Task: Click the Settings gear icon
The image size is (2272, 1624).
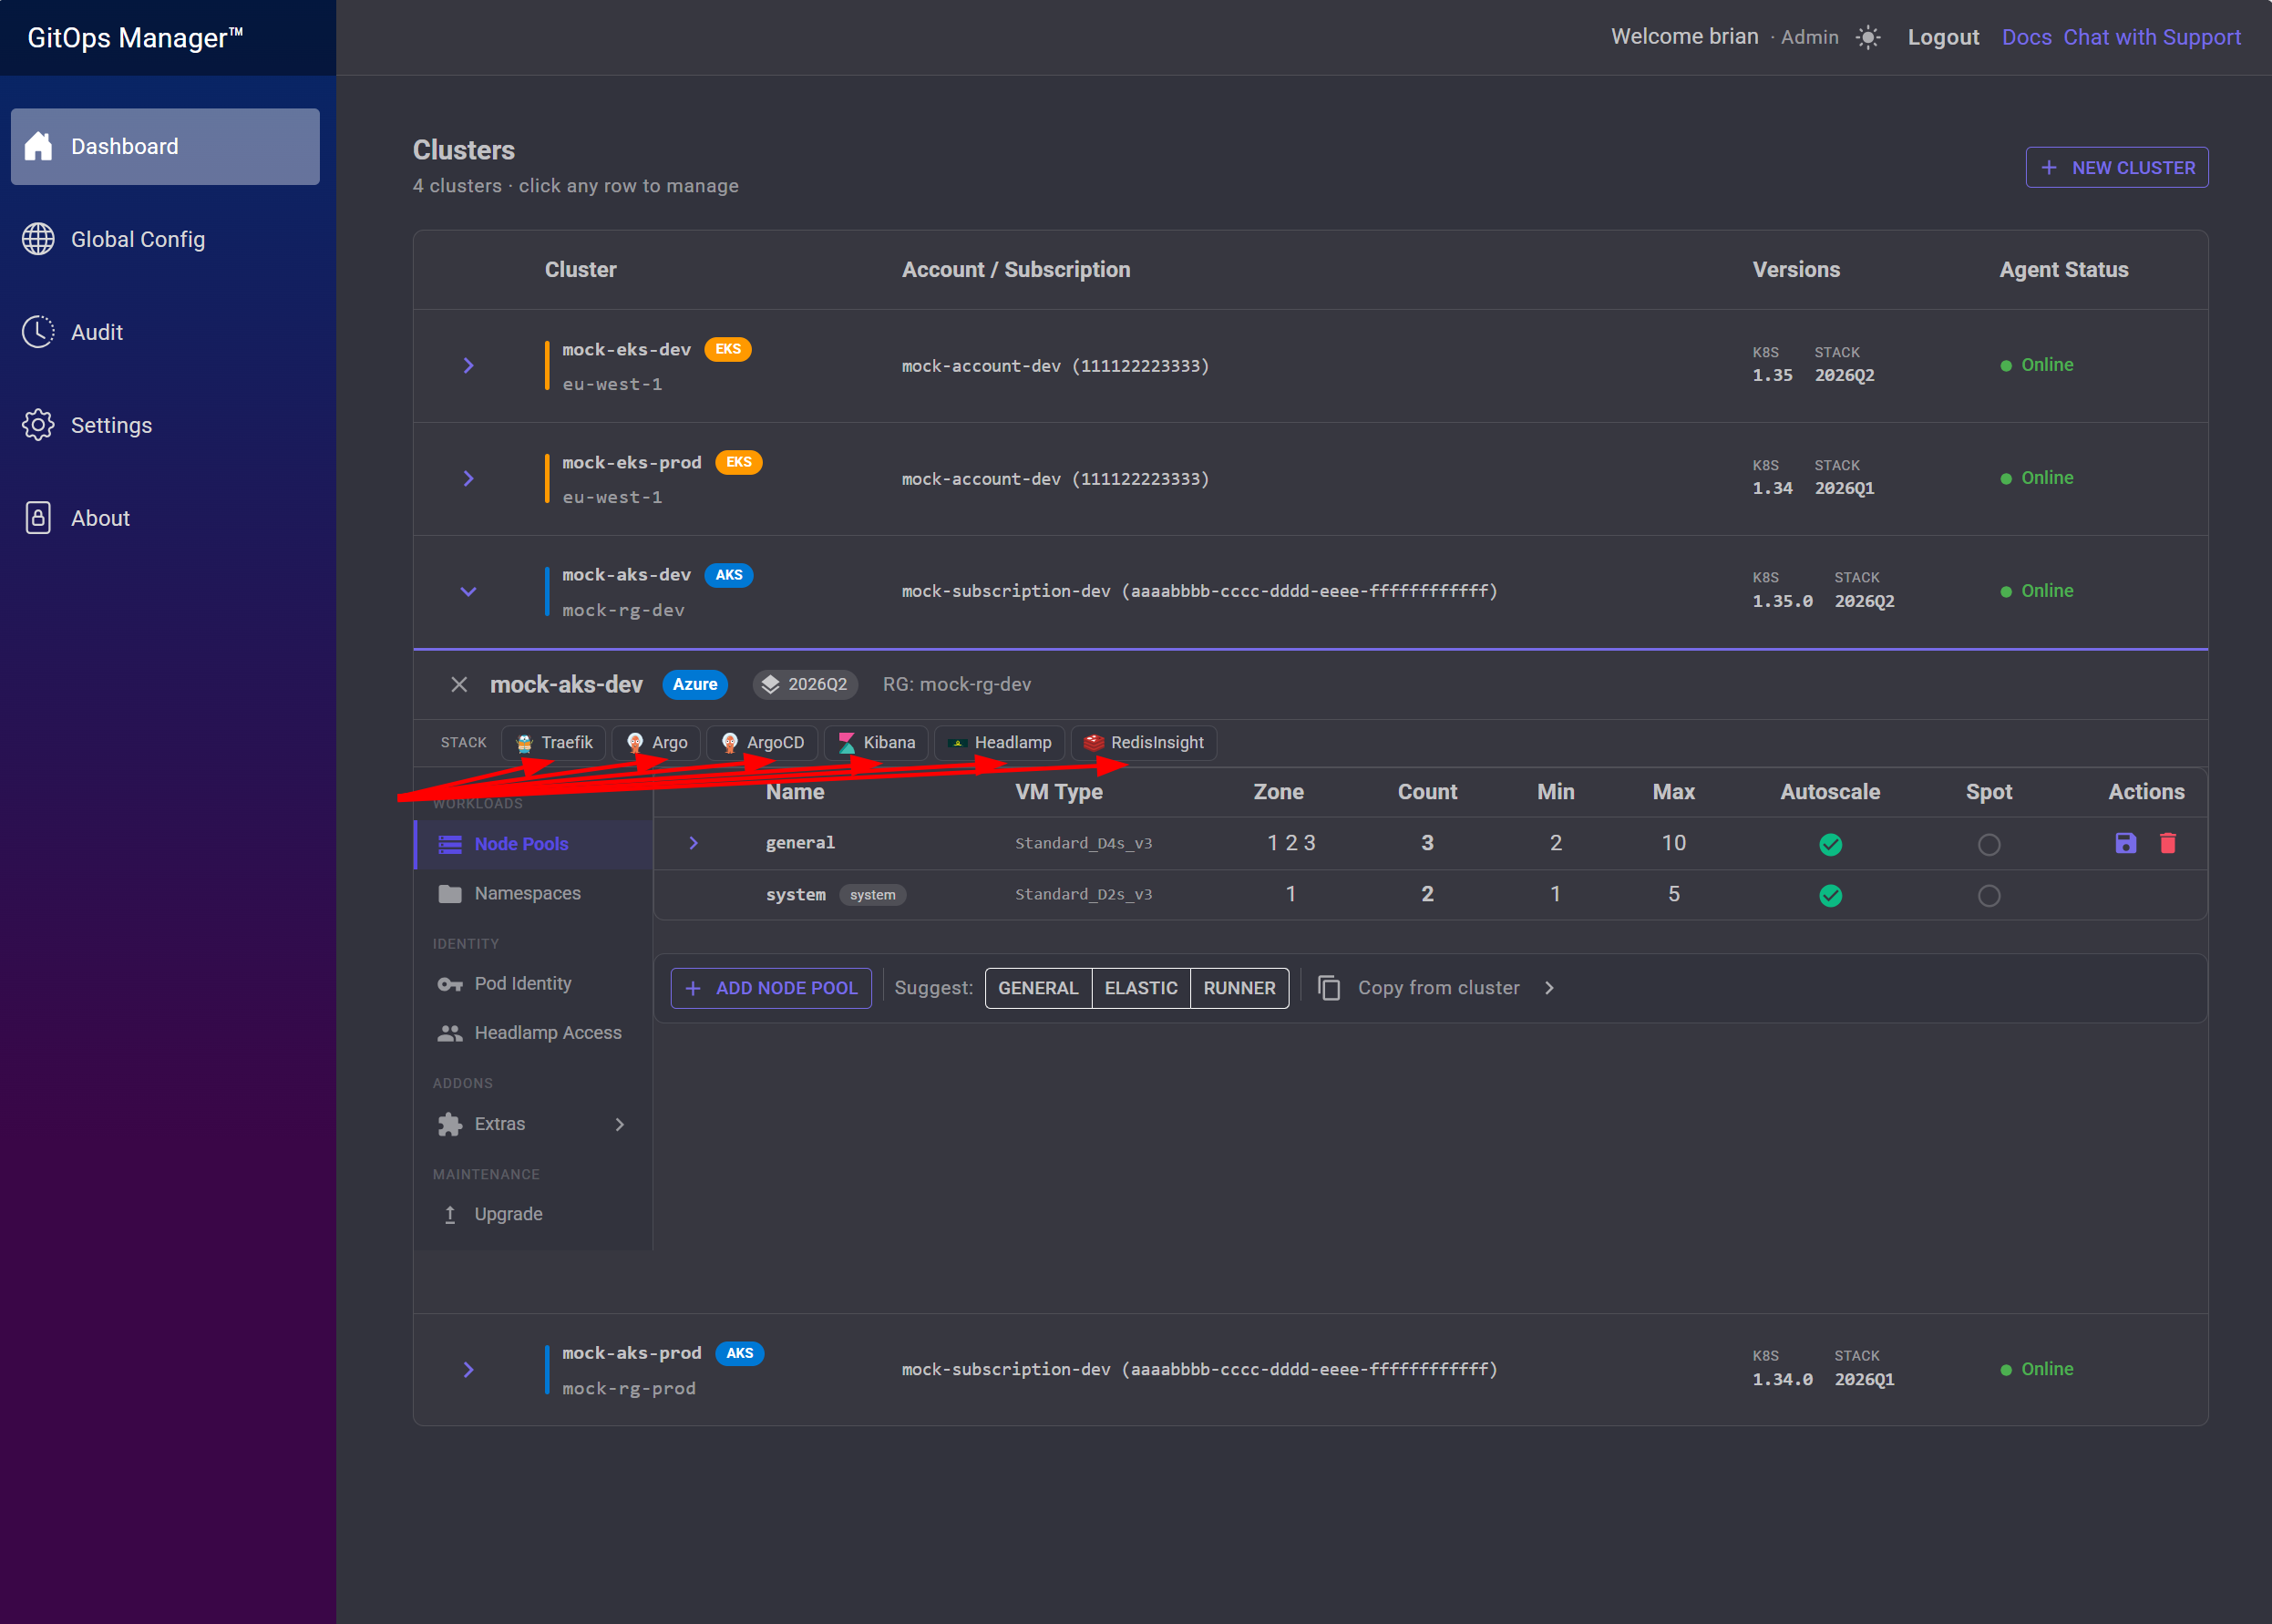Action: point(38,425)
